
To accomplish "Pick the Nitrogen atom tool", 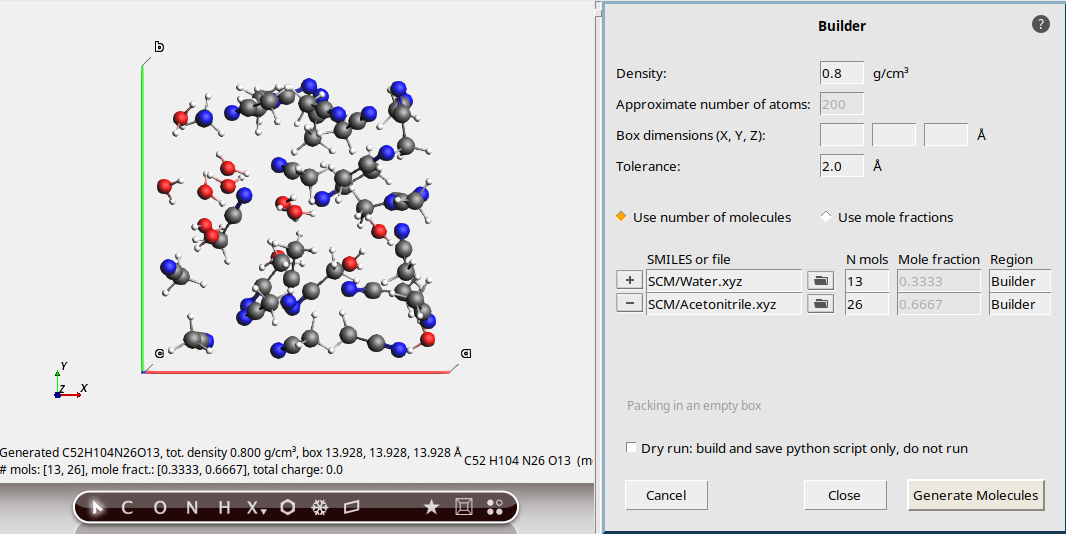I will pos(192,507).
